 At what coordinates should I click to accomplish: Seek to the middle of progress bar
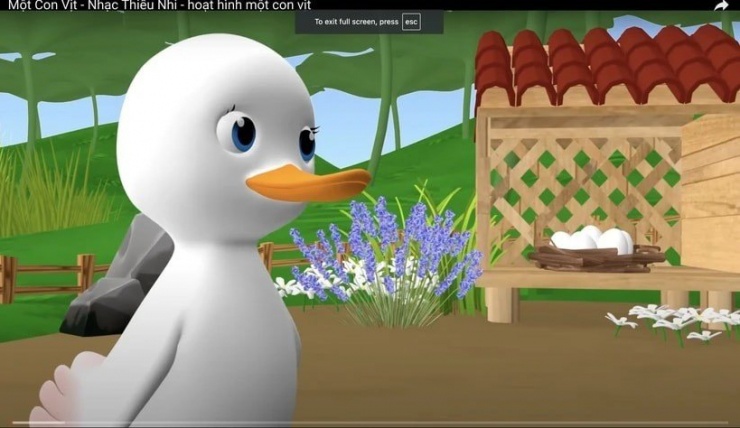[x=370, y=424]
